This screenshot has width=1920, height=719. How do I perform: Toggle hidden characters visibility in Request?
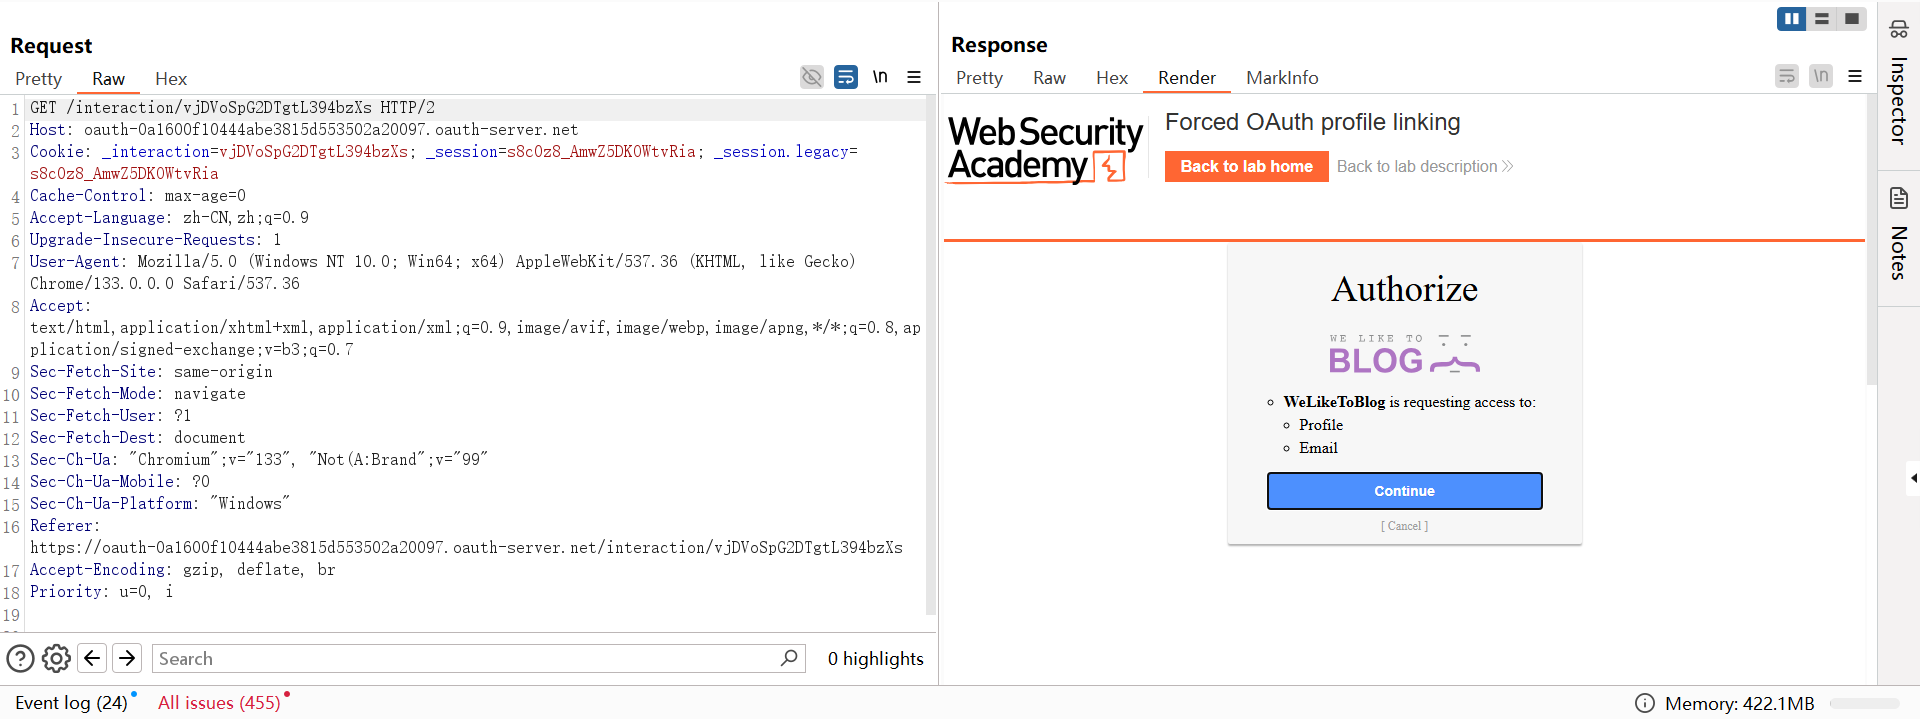(812, 77)
